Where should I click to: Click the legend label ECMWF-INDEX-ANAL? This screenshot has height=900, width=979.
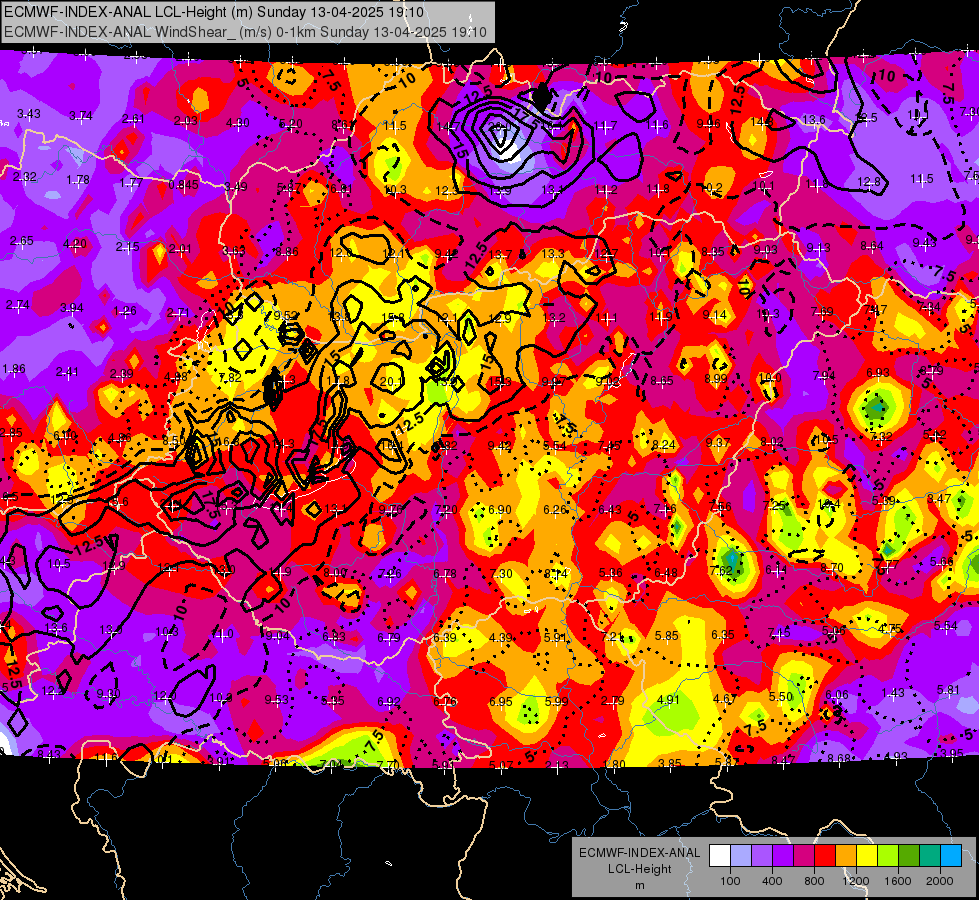point(639,853)
